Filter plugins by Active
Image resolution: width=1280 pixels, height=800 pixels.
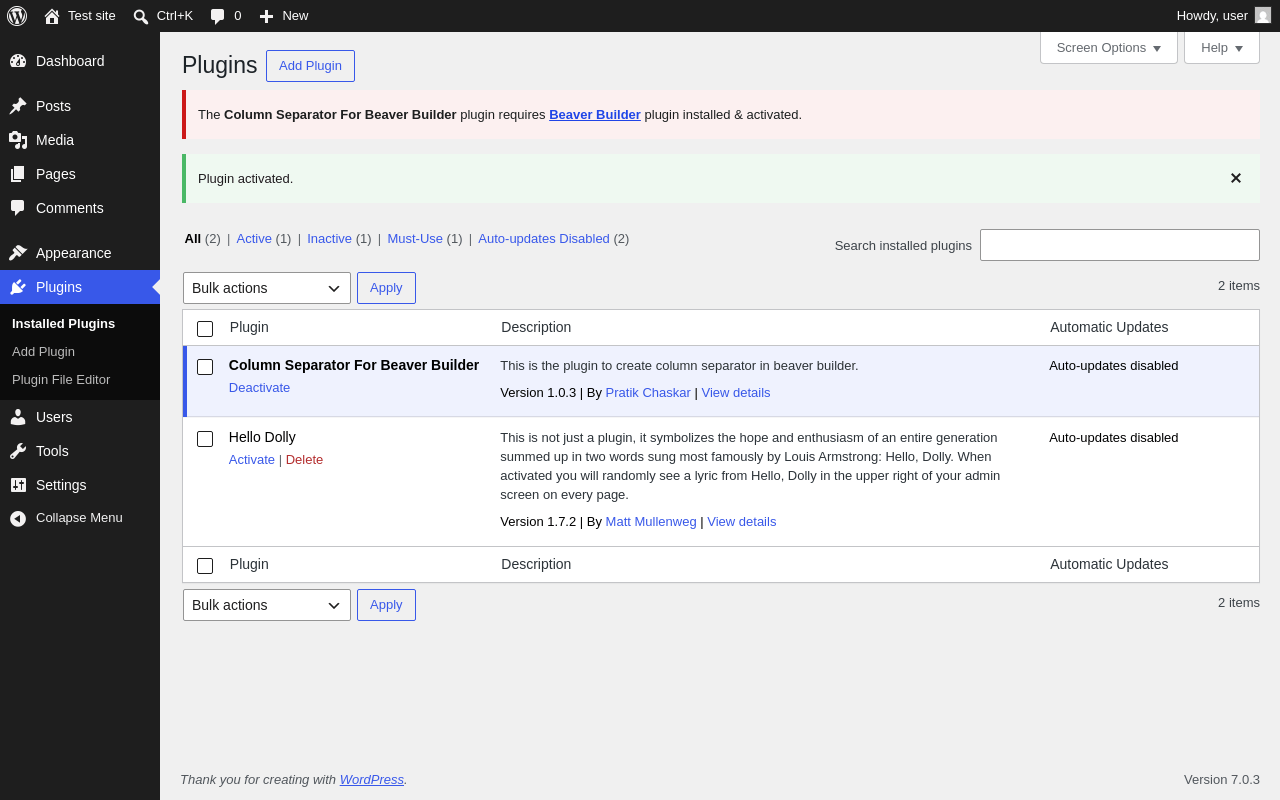(x=254, y=238)
